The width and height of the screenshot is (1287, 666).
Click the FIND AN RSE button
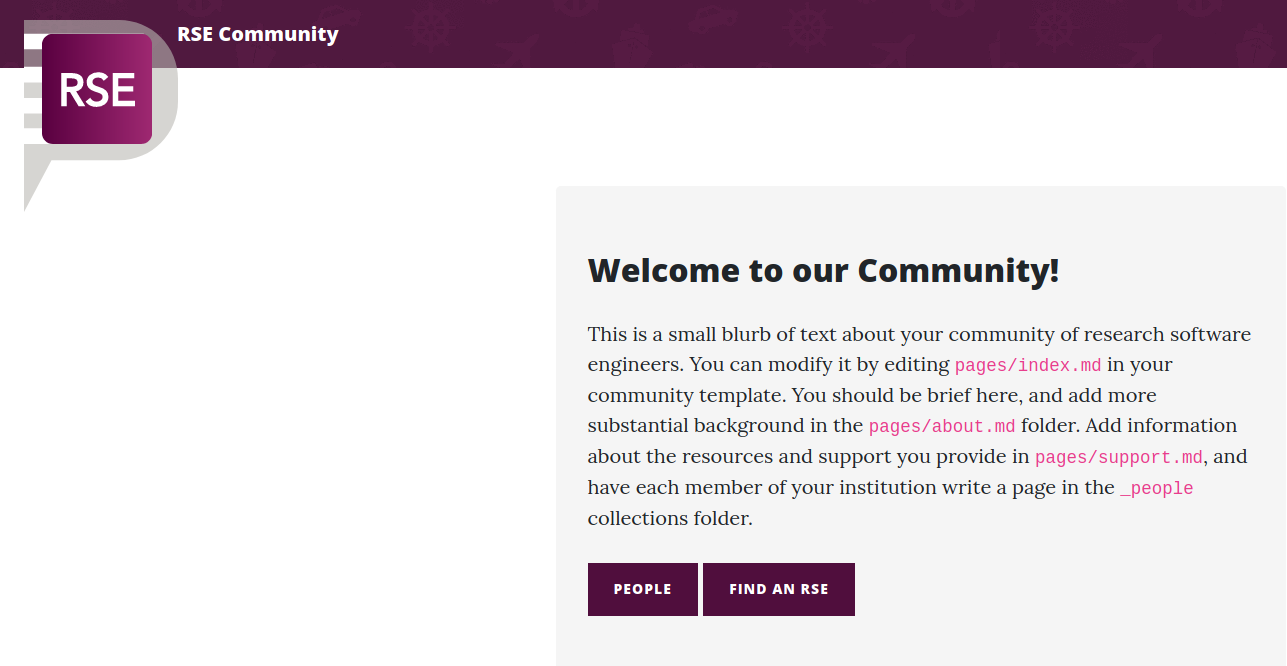(x=778, y=589)
